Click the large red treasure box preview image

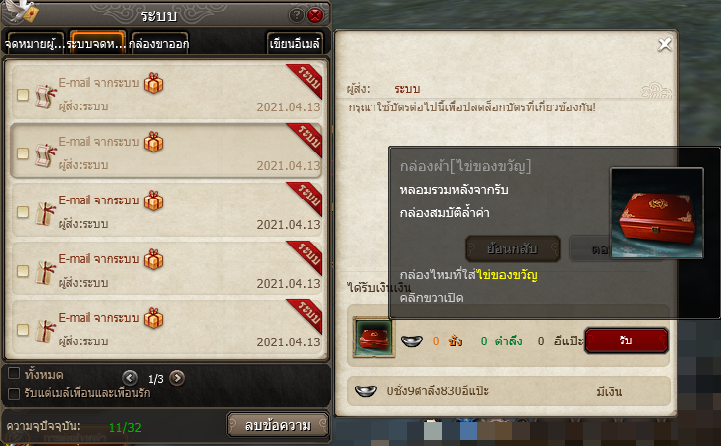(657, 213)
